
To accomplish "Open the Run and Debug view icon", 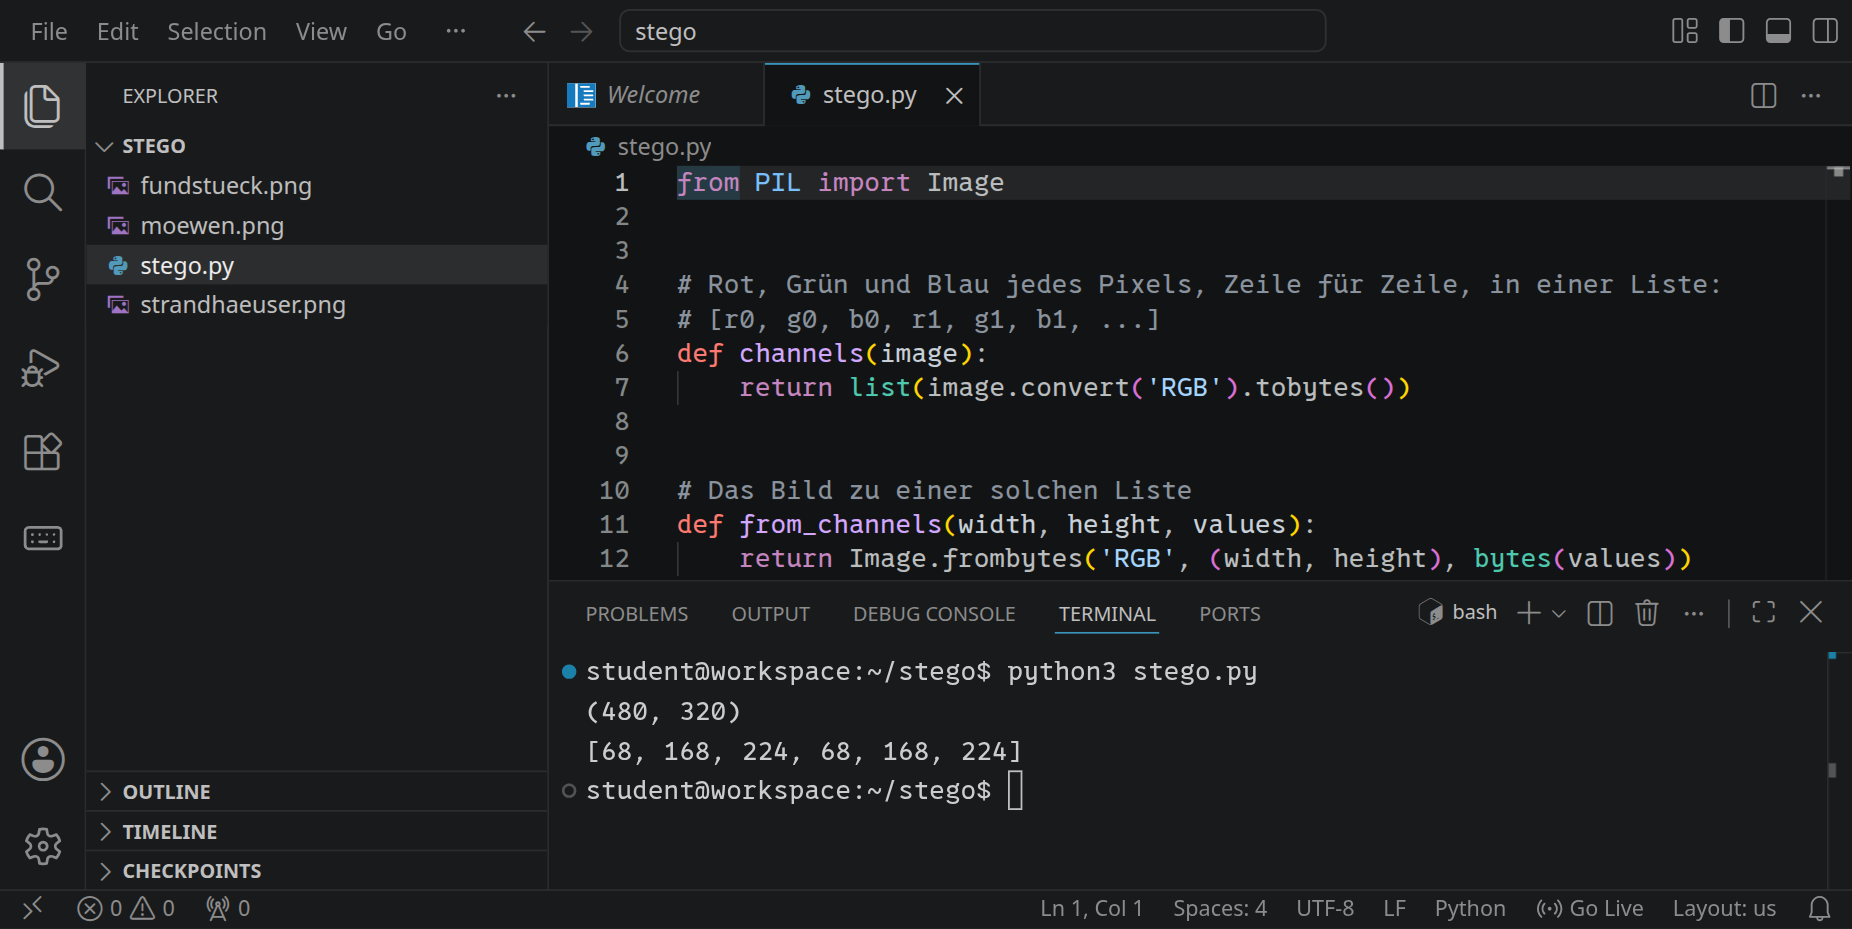I will [42, 367].
